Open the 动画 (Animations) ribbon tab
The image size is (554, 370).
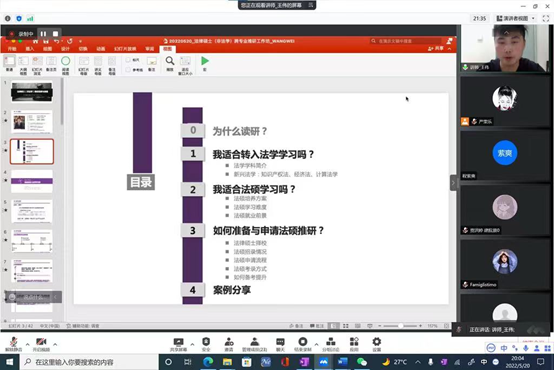point(101,49)
